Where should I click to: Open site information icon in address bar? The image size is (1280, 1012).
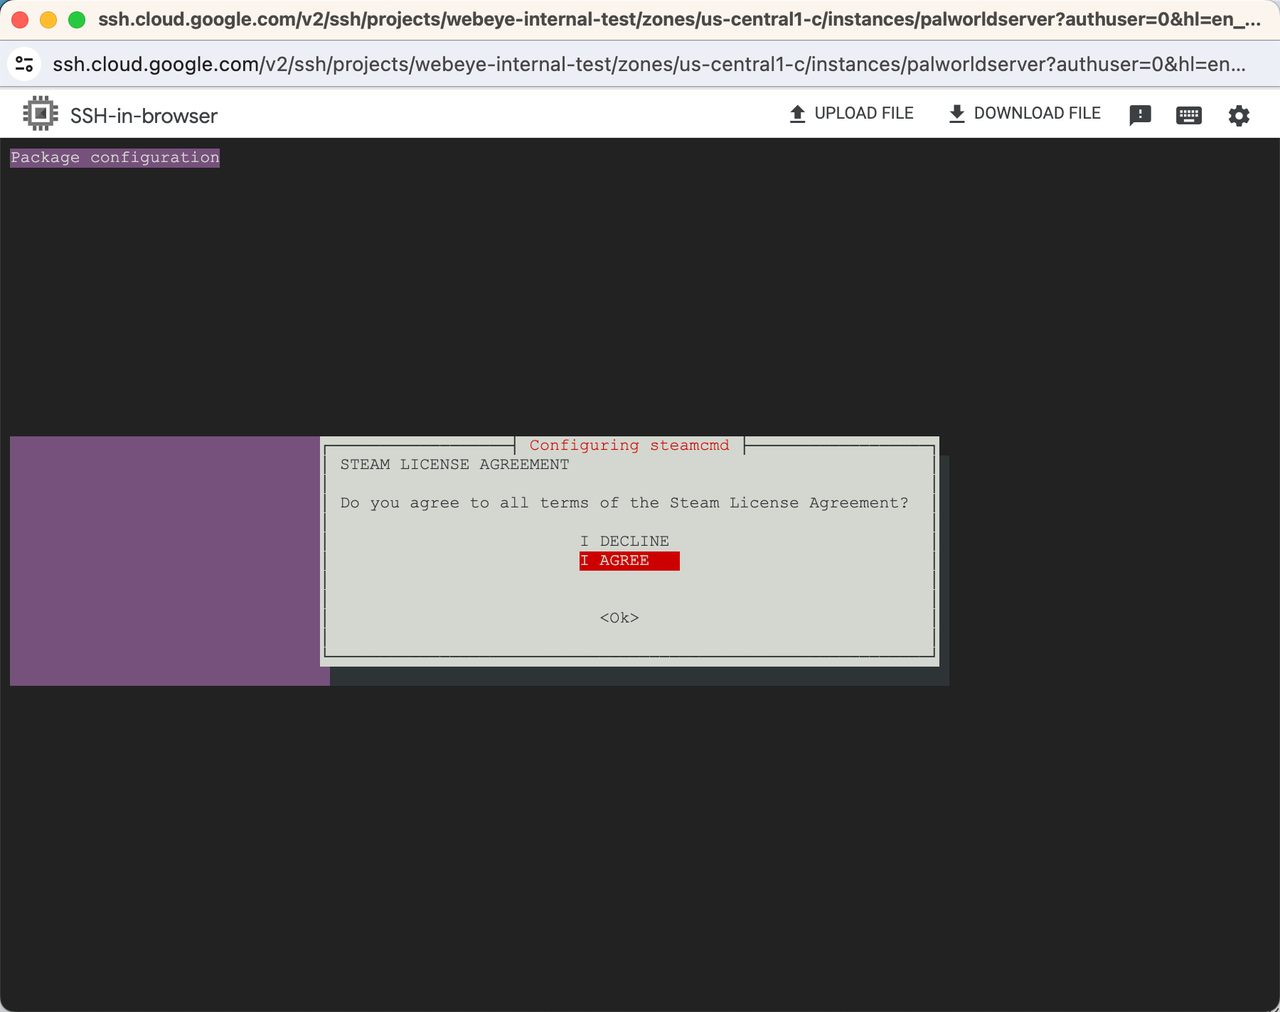coord(25,64)
